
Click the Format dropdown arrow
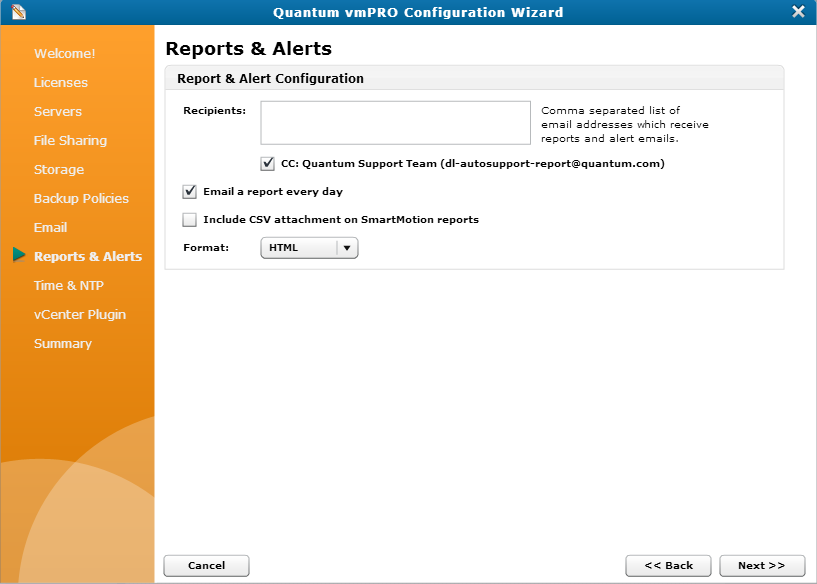(345, 247)
